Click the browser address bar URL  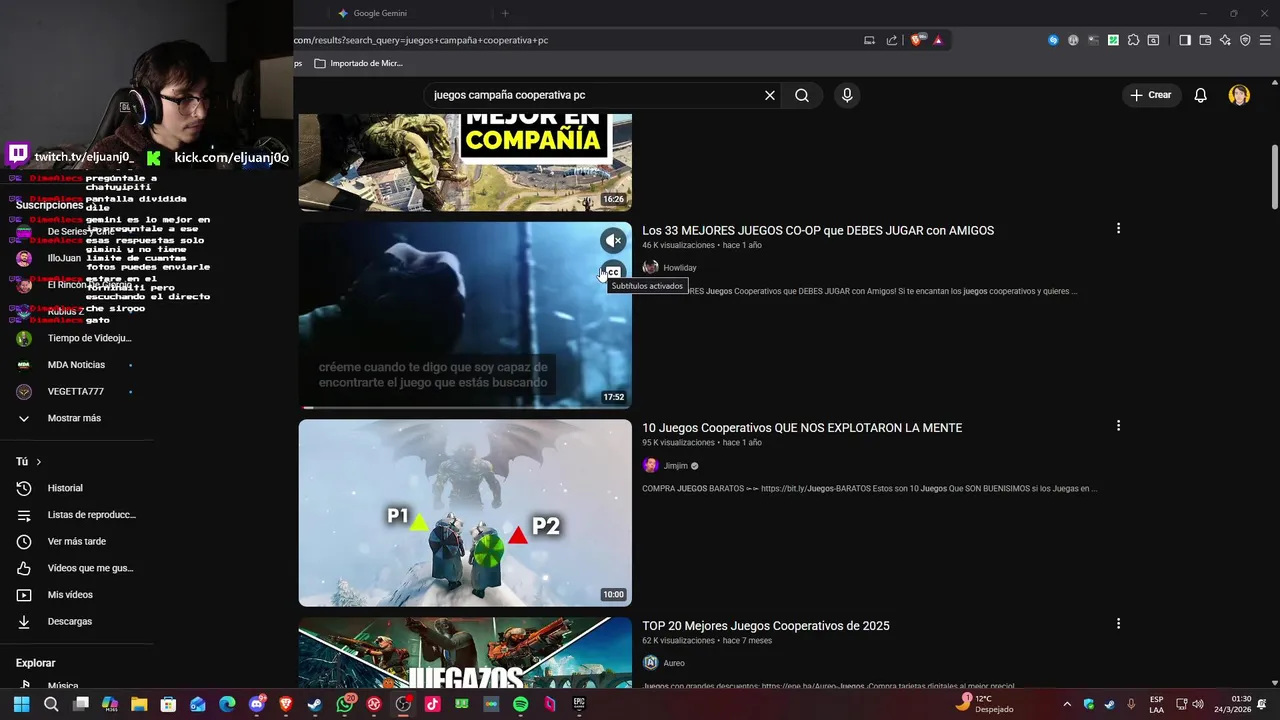tap(421, 40)
